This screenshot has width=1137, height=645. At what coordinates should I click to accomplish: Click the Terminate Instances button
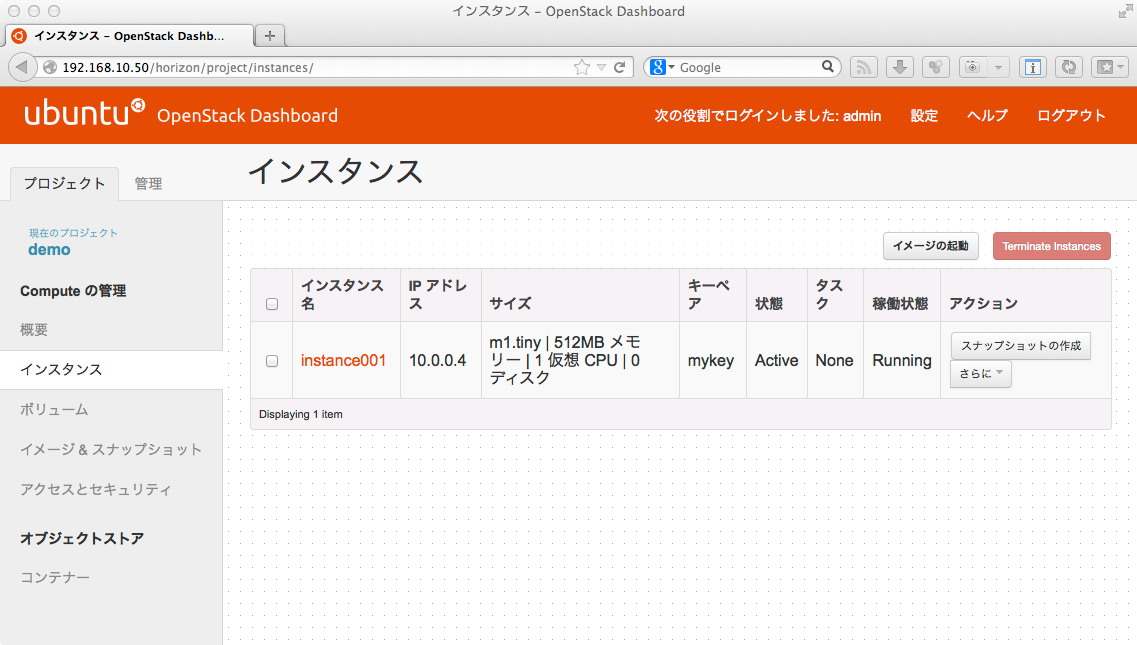coord(1051,246)
